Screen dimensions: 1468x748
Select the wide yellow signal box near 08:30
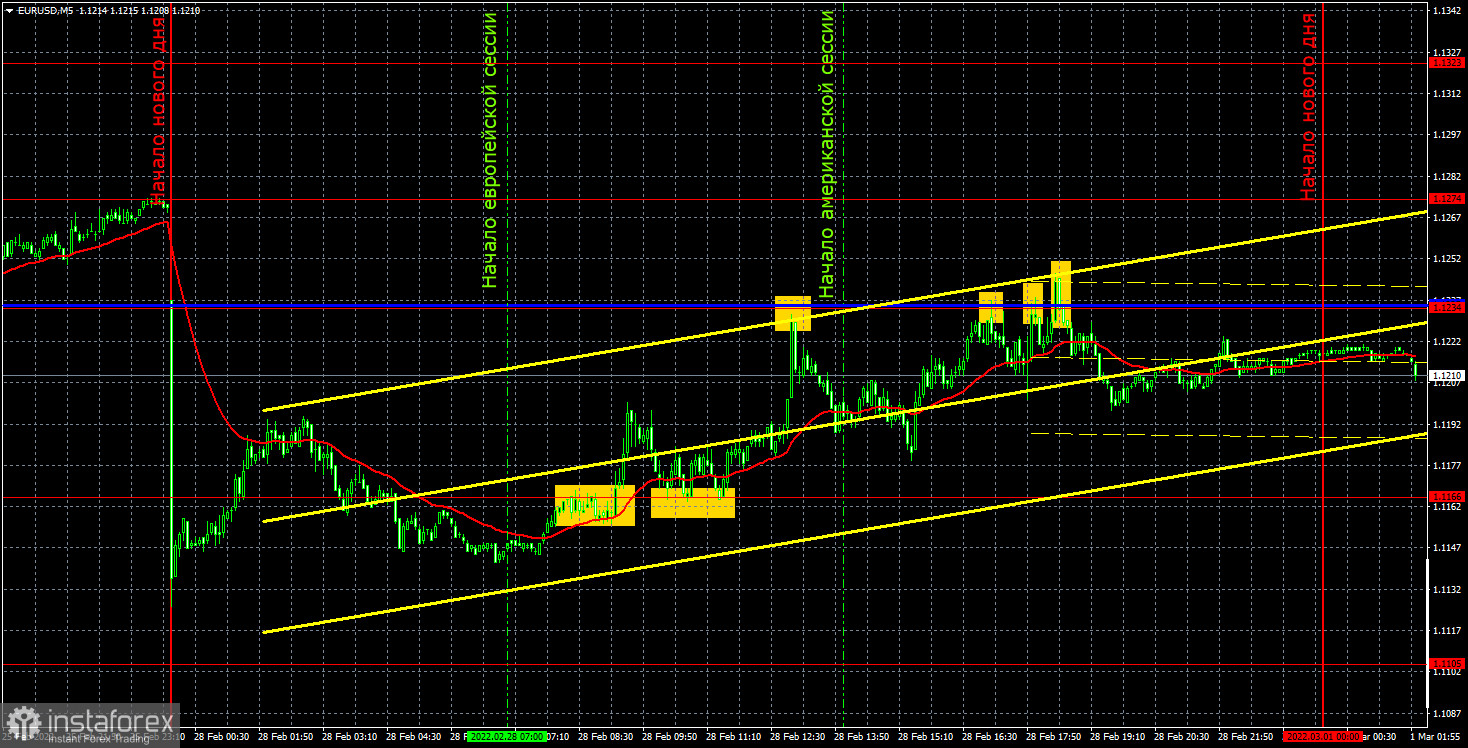pyautogui.click(x=595, y=505)
